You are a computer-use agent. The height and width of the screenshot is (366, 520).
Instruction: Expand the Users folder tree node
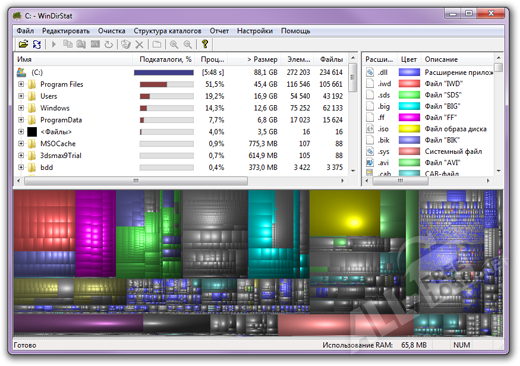(x=21, y=96)
